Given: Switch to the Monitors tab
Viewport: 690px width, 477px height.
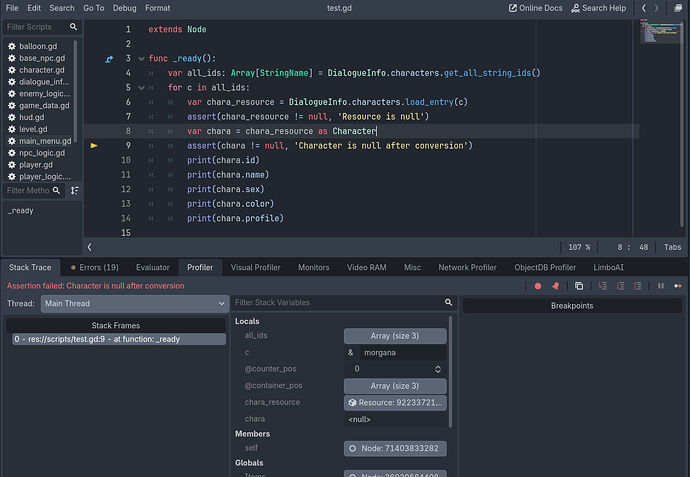Looking at the screenshot, I should click(313, 268).
